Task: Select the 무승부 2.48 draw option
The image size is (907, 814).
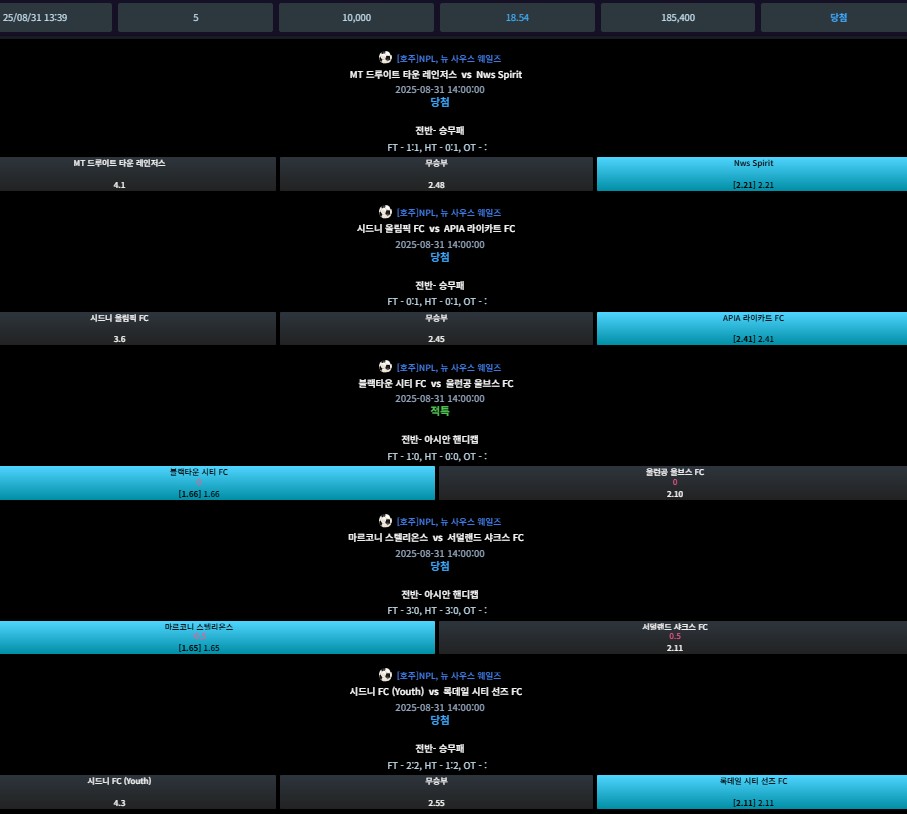Action: point(436,174)
